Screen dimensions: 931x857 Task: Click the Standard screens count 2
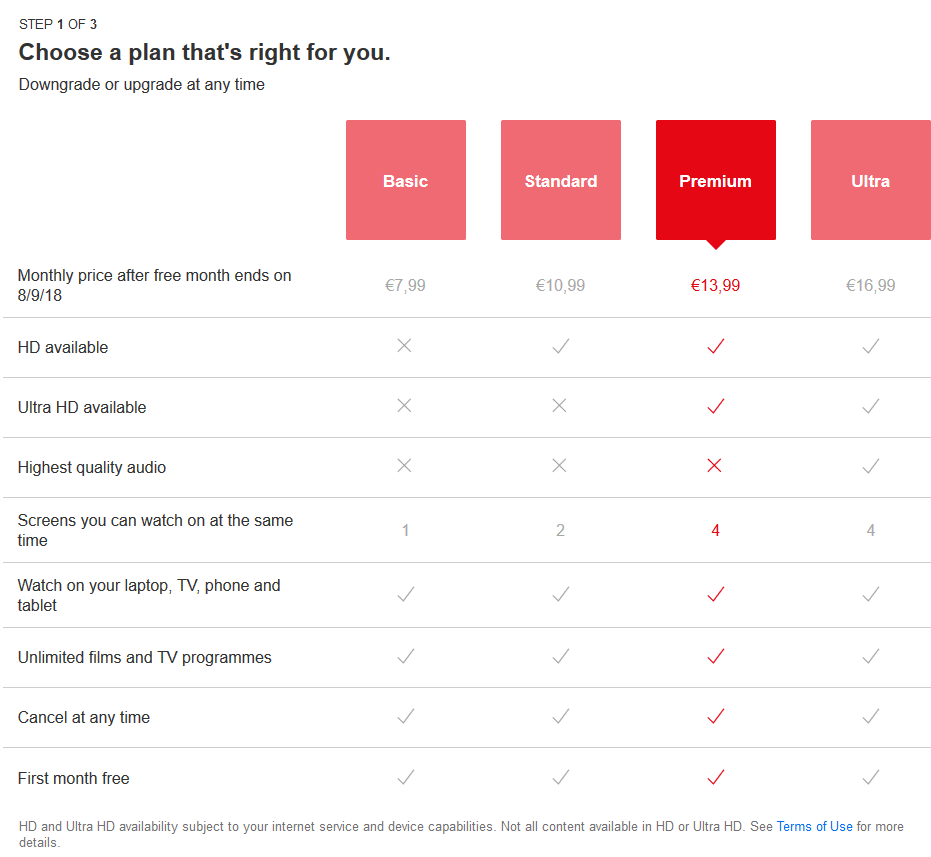tap(560, 530)
